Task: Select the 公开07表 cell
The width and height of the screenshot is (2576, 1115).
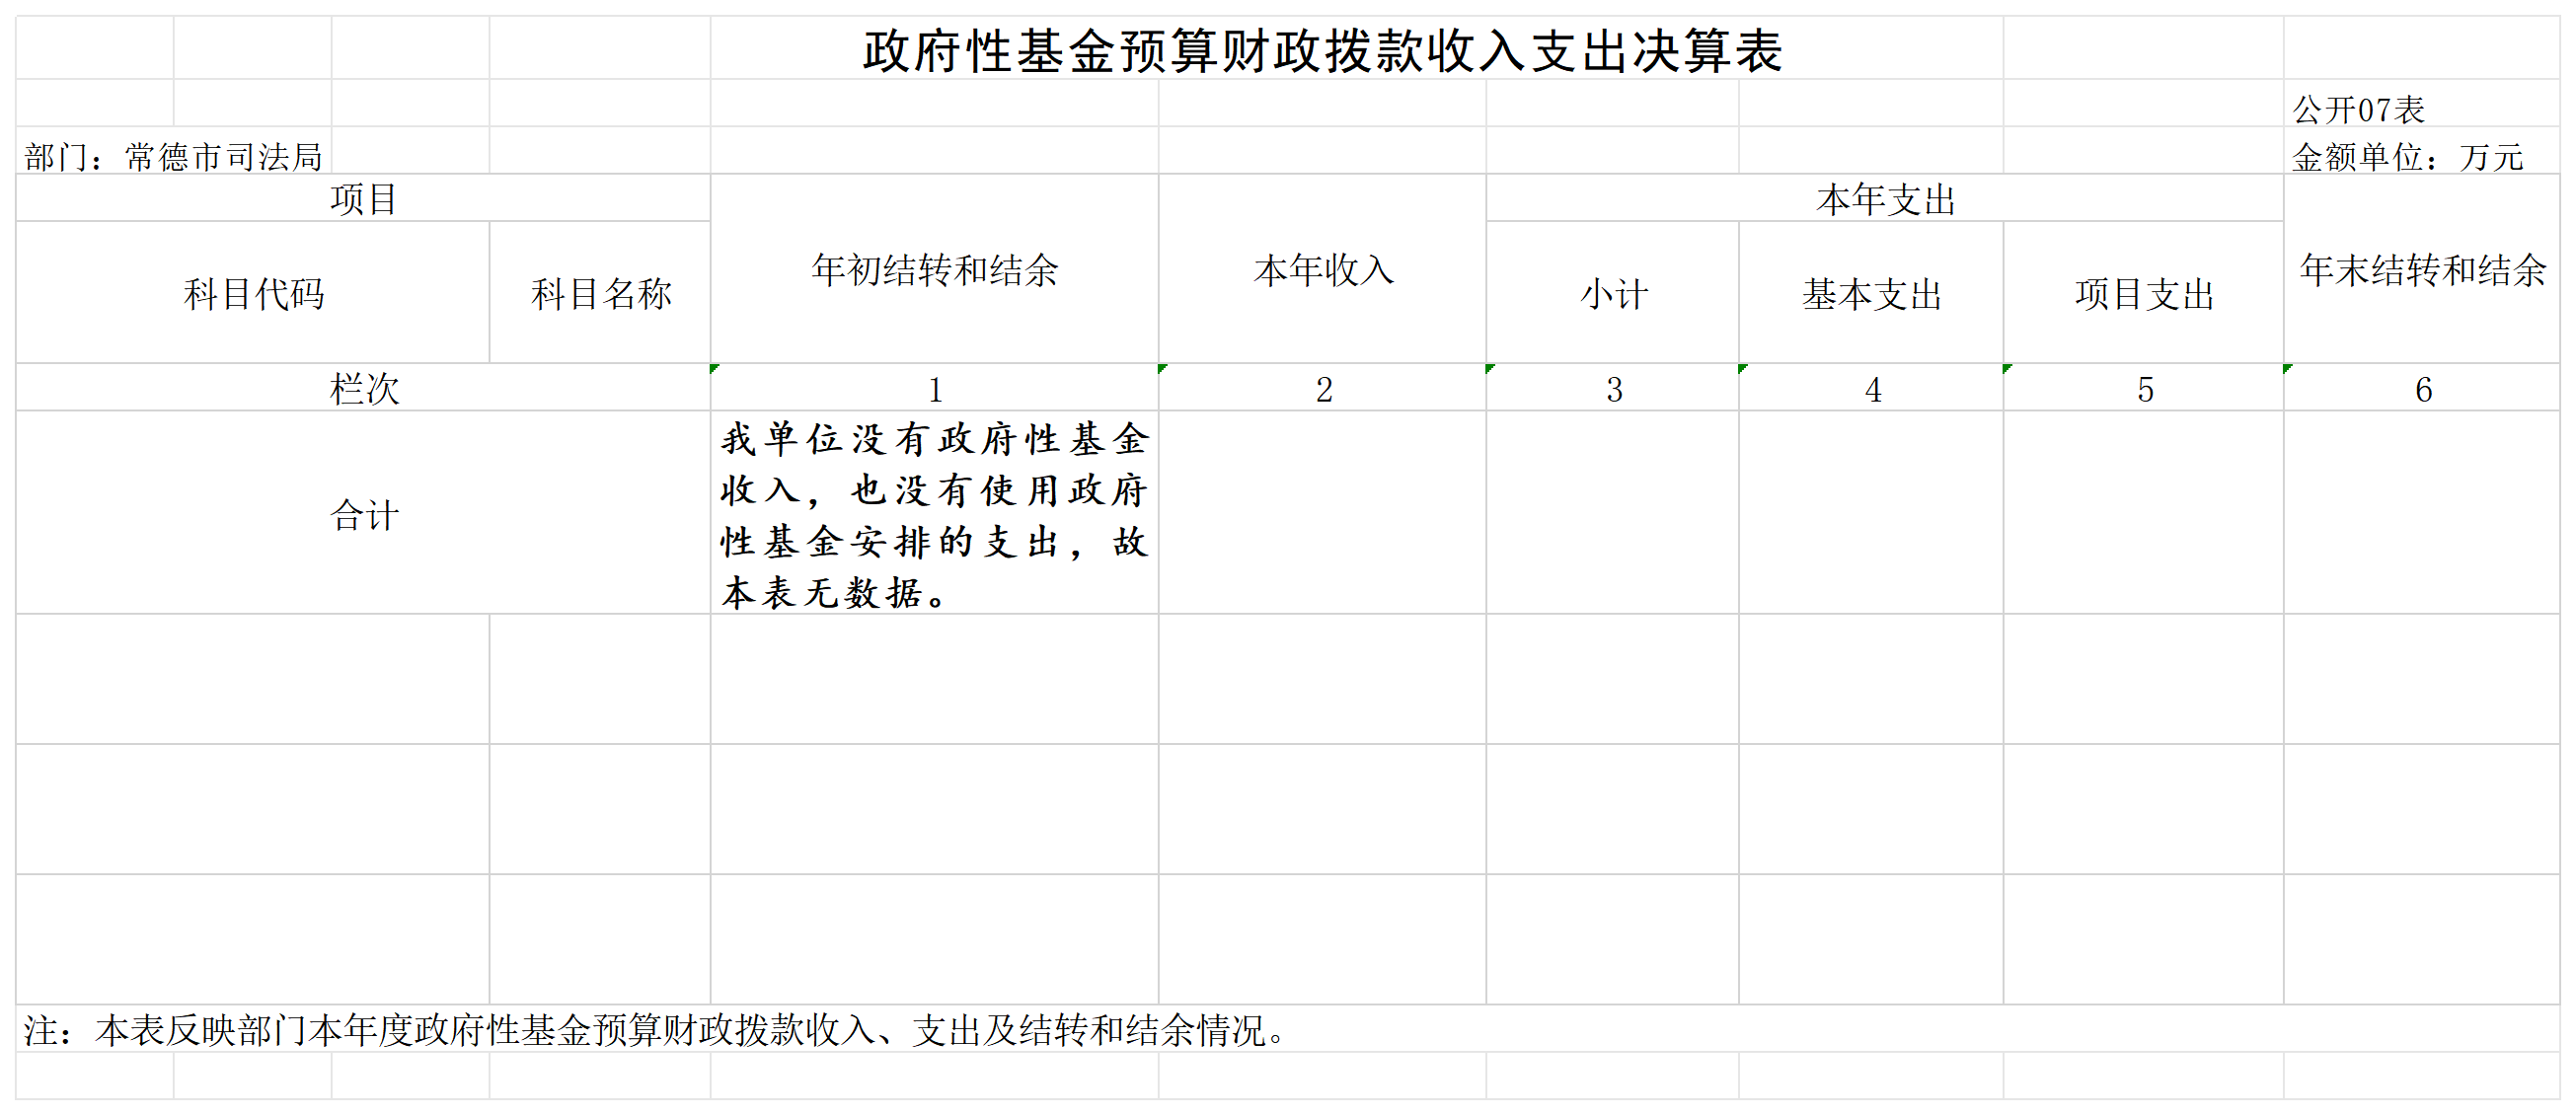Action: 2358,108
